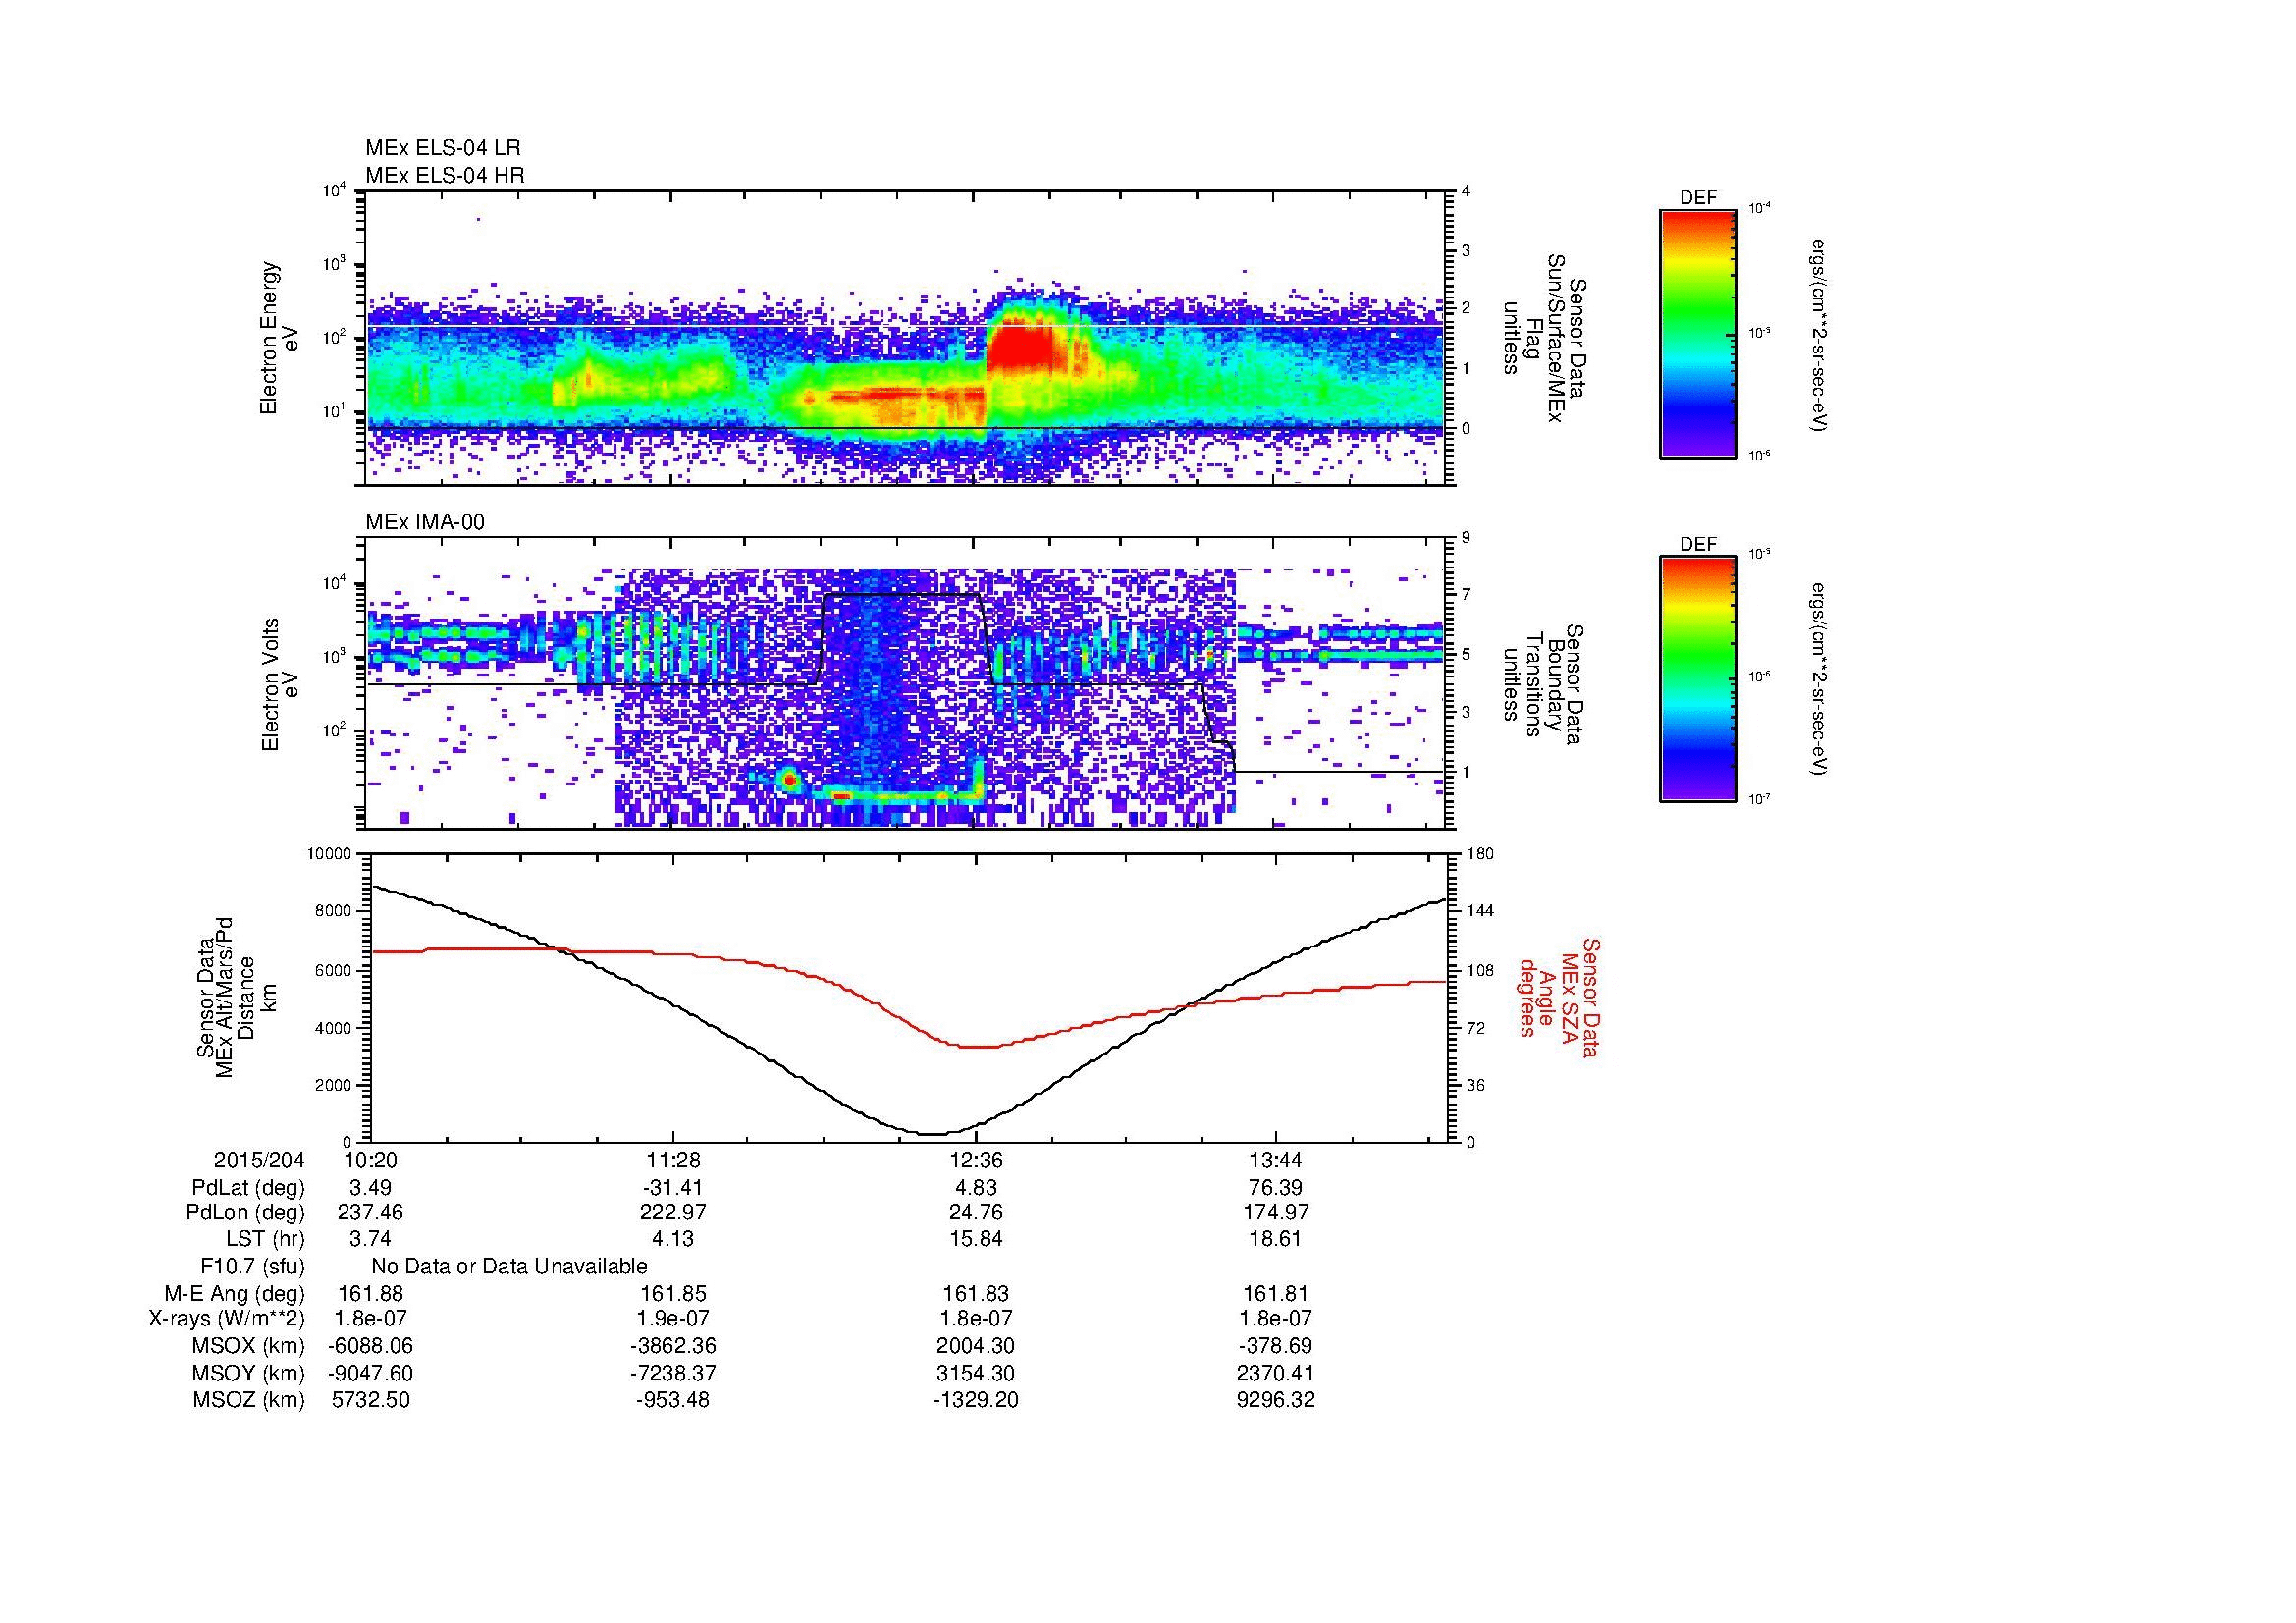The width and height of the screenshot is (2296, 1623).
Task: Click the PdLon value '237.46'
Action: click(370, 1213)
